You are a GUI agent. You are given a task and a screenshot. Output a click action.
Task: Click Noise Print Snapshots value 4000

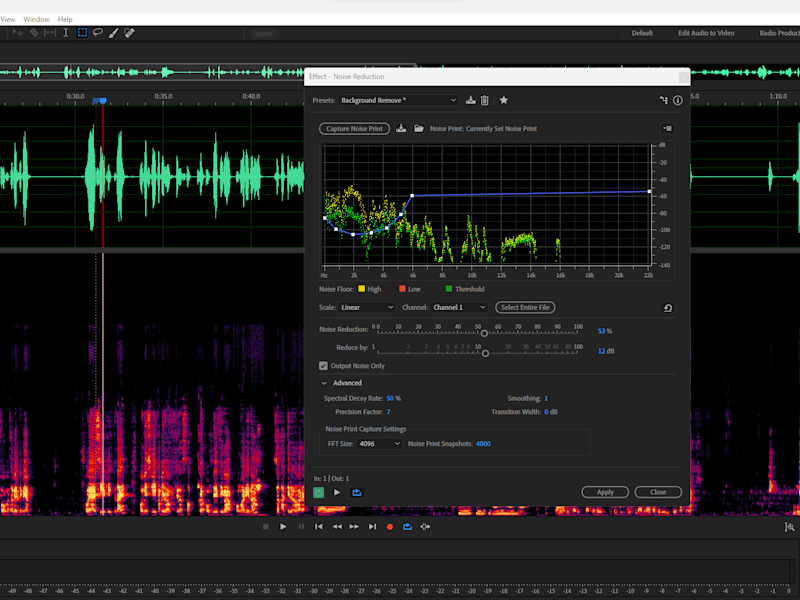[483, 444]
